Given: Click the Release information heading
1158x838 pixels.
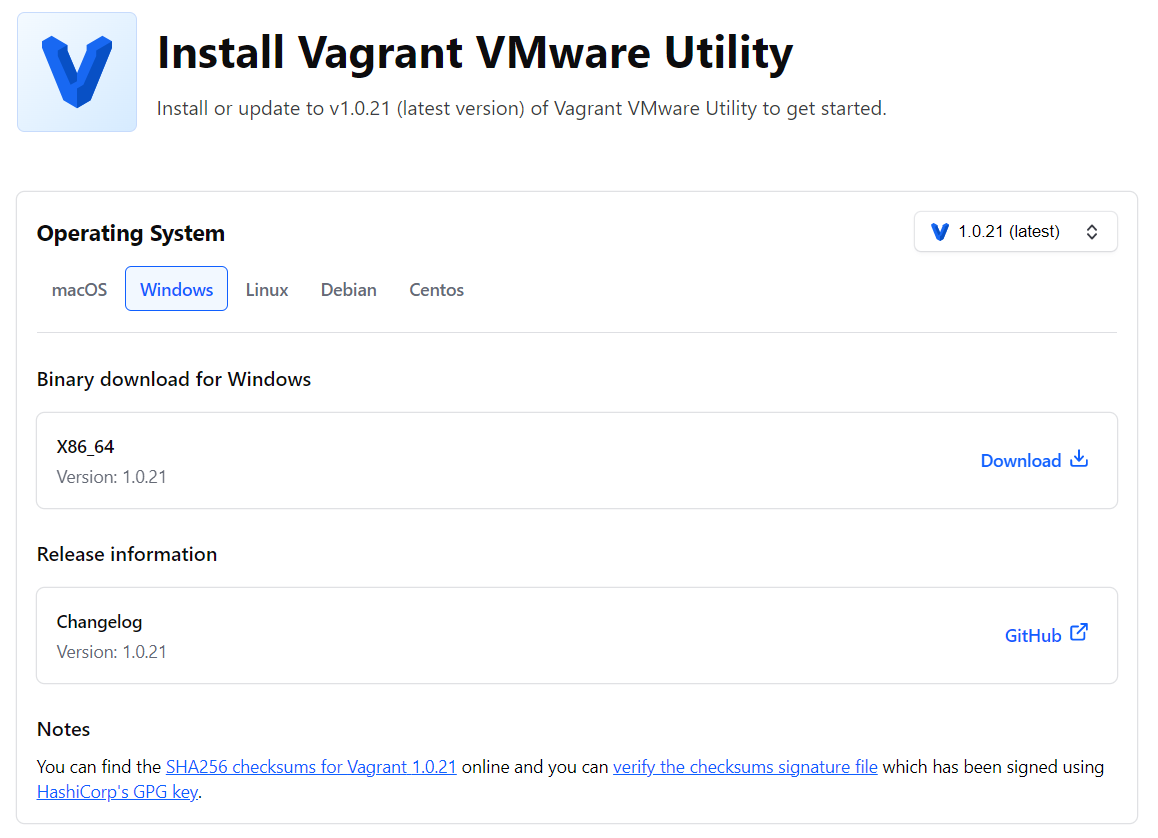Looking at the screenshot, I should click(x=127, y=554).
